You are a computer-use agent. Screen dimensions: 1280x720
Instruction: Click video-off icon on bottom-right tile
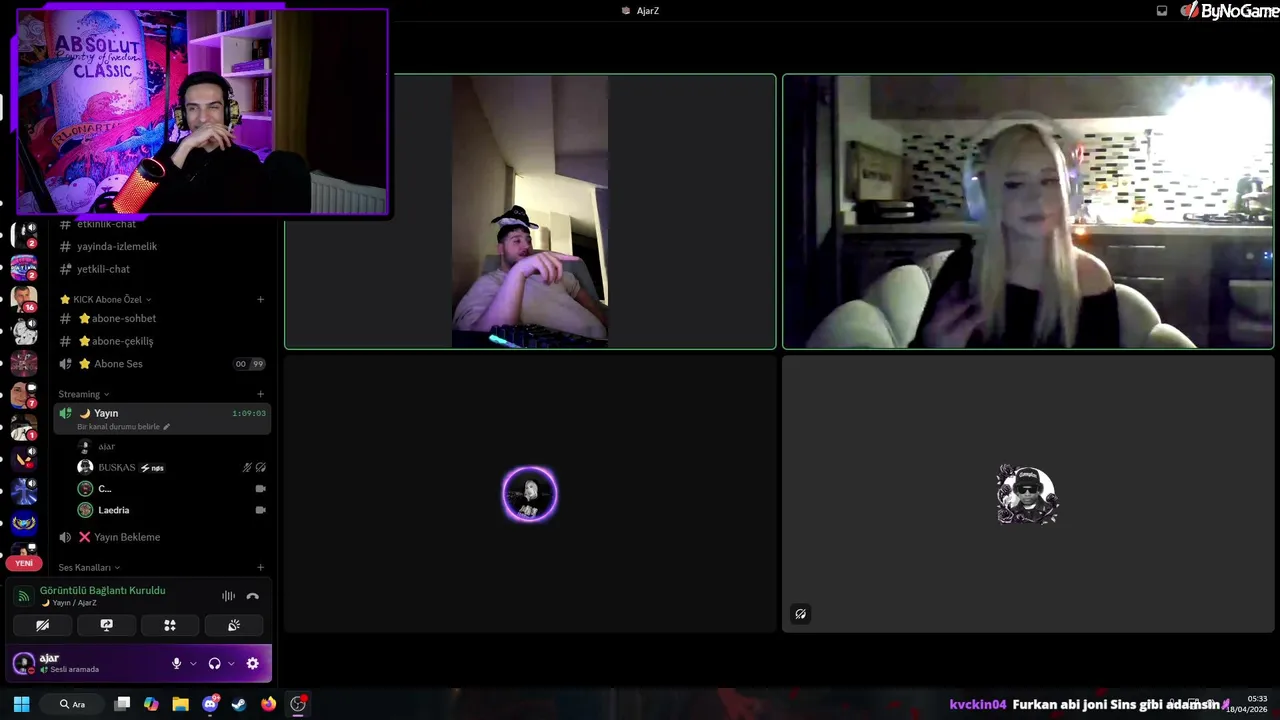tap(800, 614)
